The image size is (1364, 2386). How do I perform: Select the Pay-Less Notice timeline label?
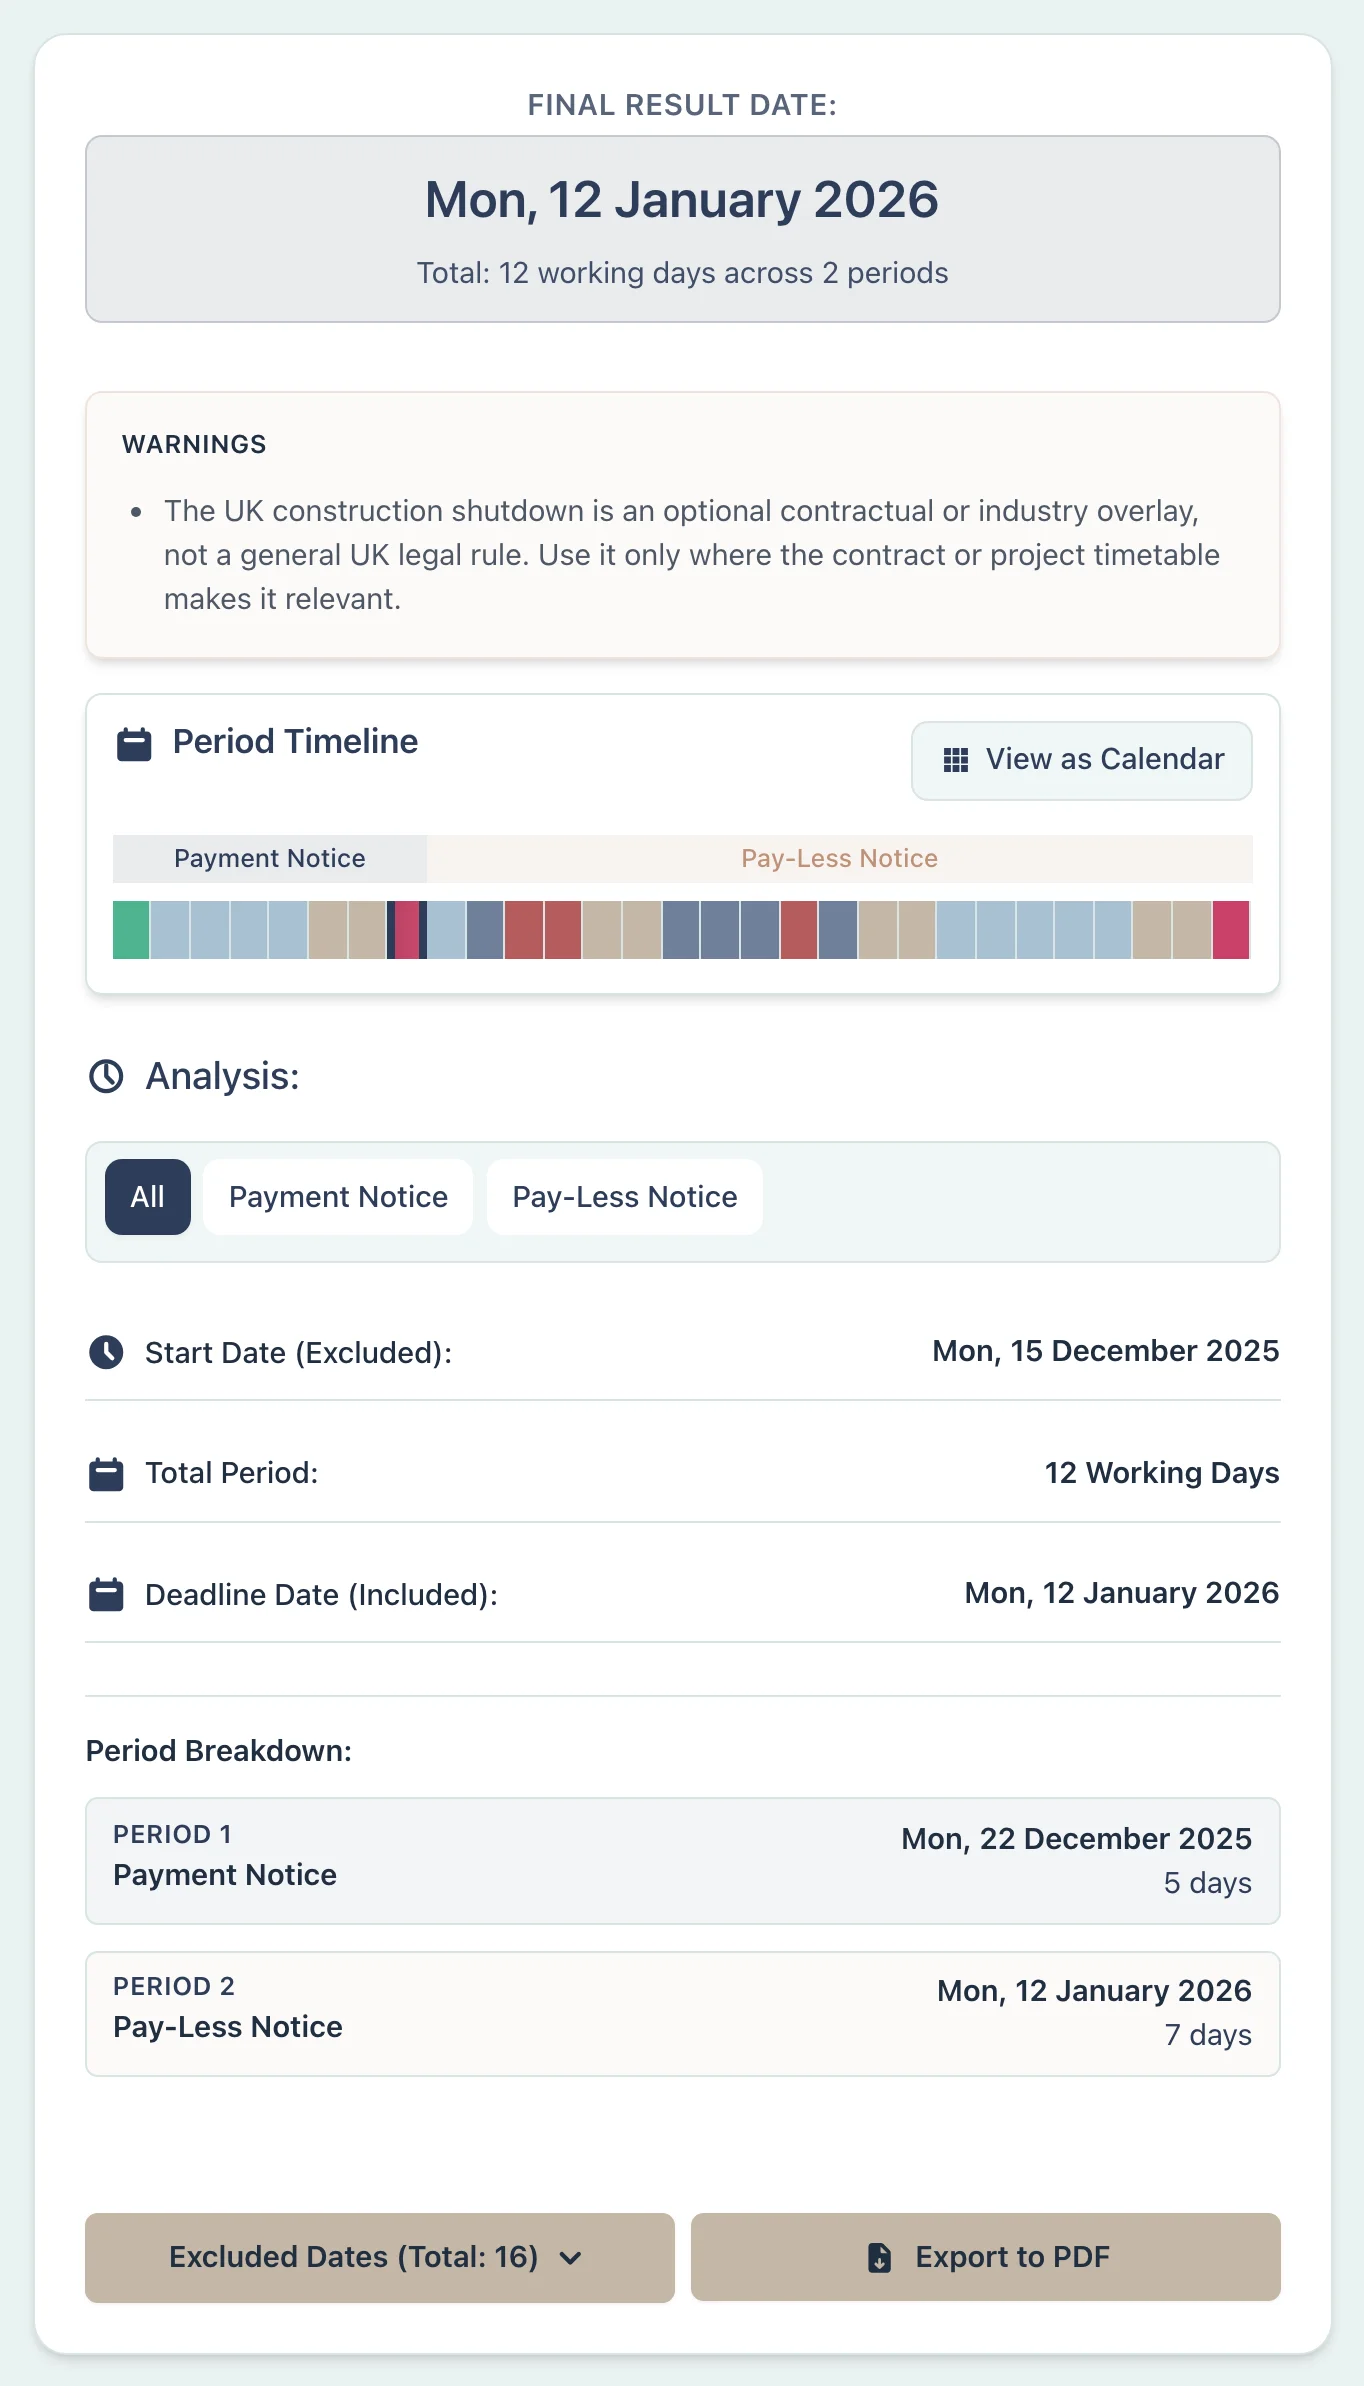[x=838, y=858]
